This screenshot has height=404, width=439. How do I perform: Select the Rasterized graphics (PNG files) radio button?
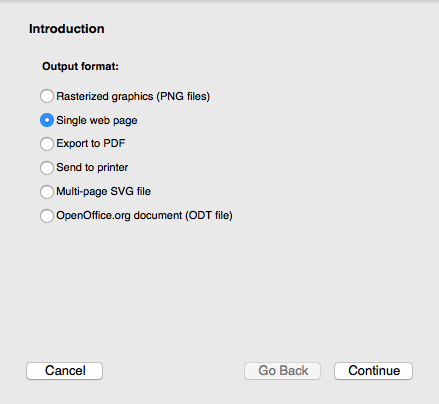click(x=47, y=96)
